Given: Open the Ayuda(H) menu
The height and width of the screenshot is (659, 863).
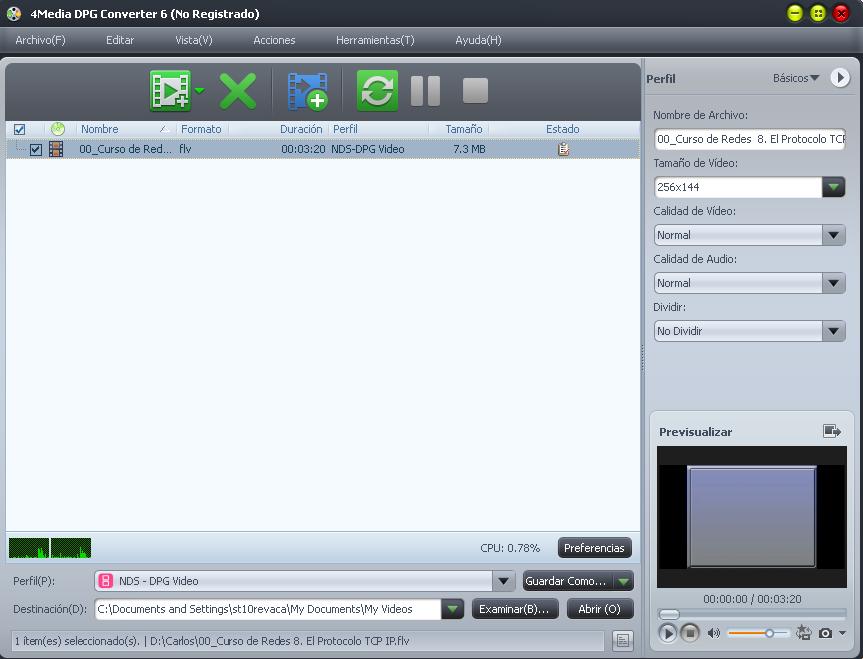Looking at the screenshot, I should [x=478, y=40].
